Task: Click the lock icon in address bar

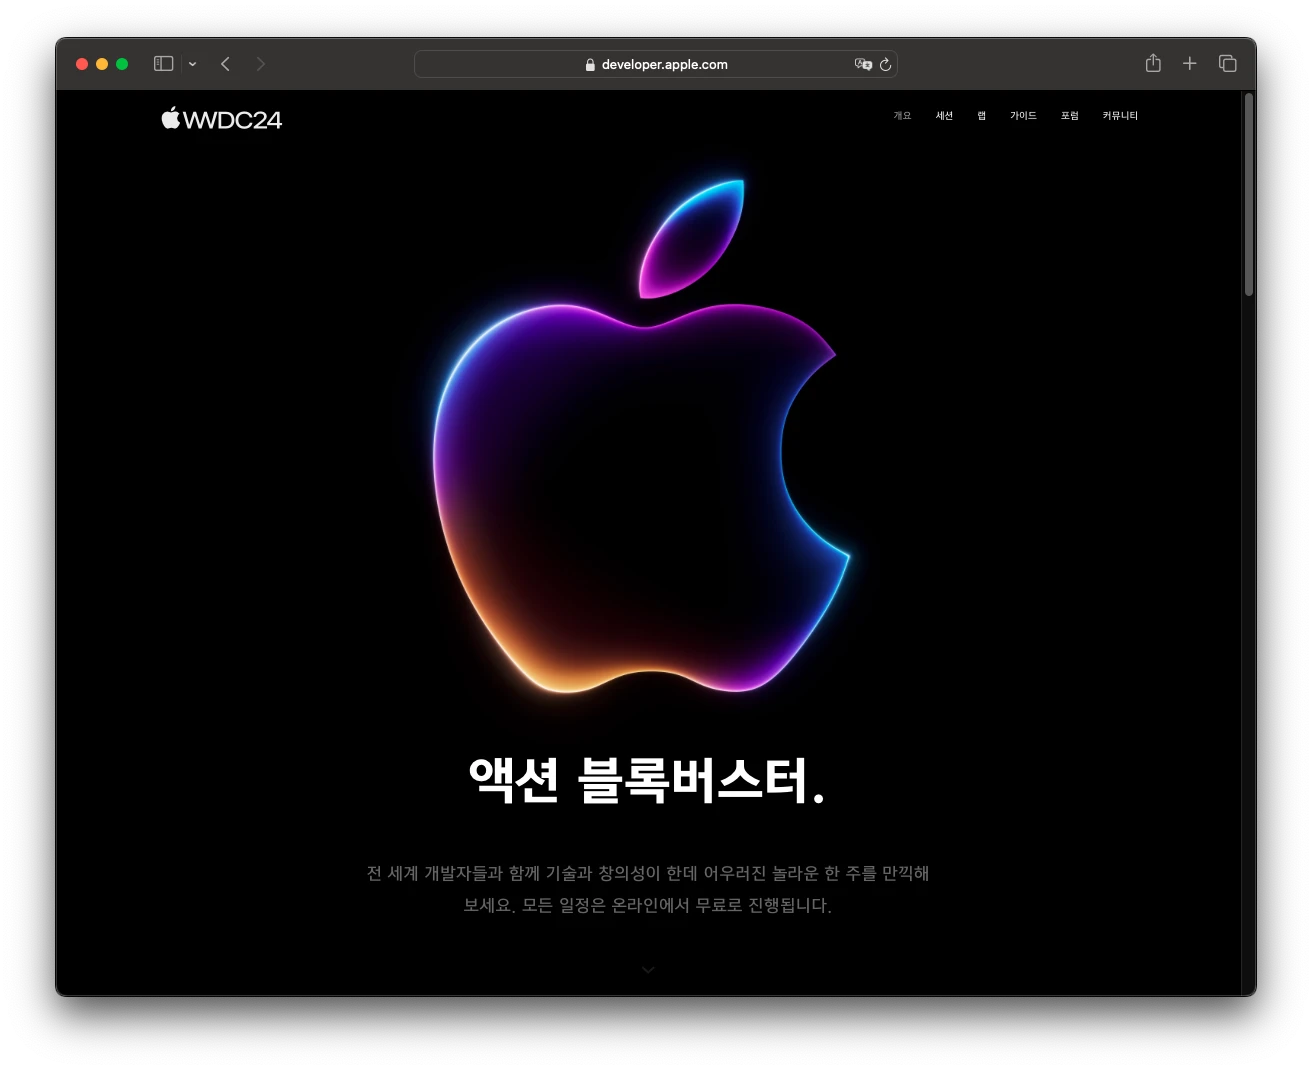Action: (590, 65)
